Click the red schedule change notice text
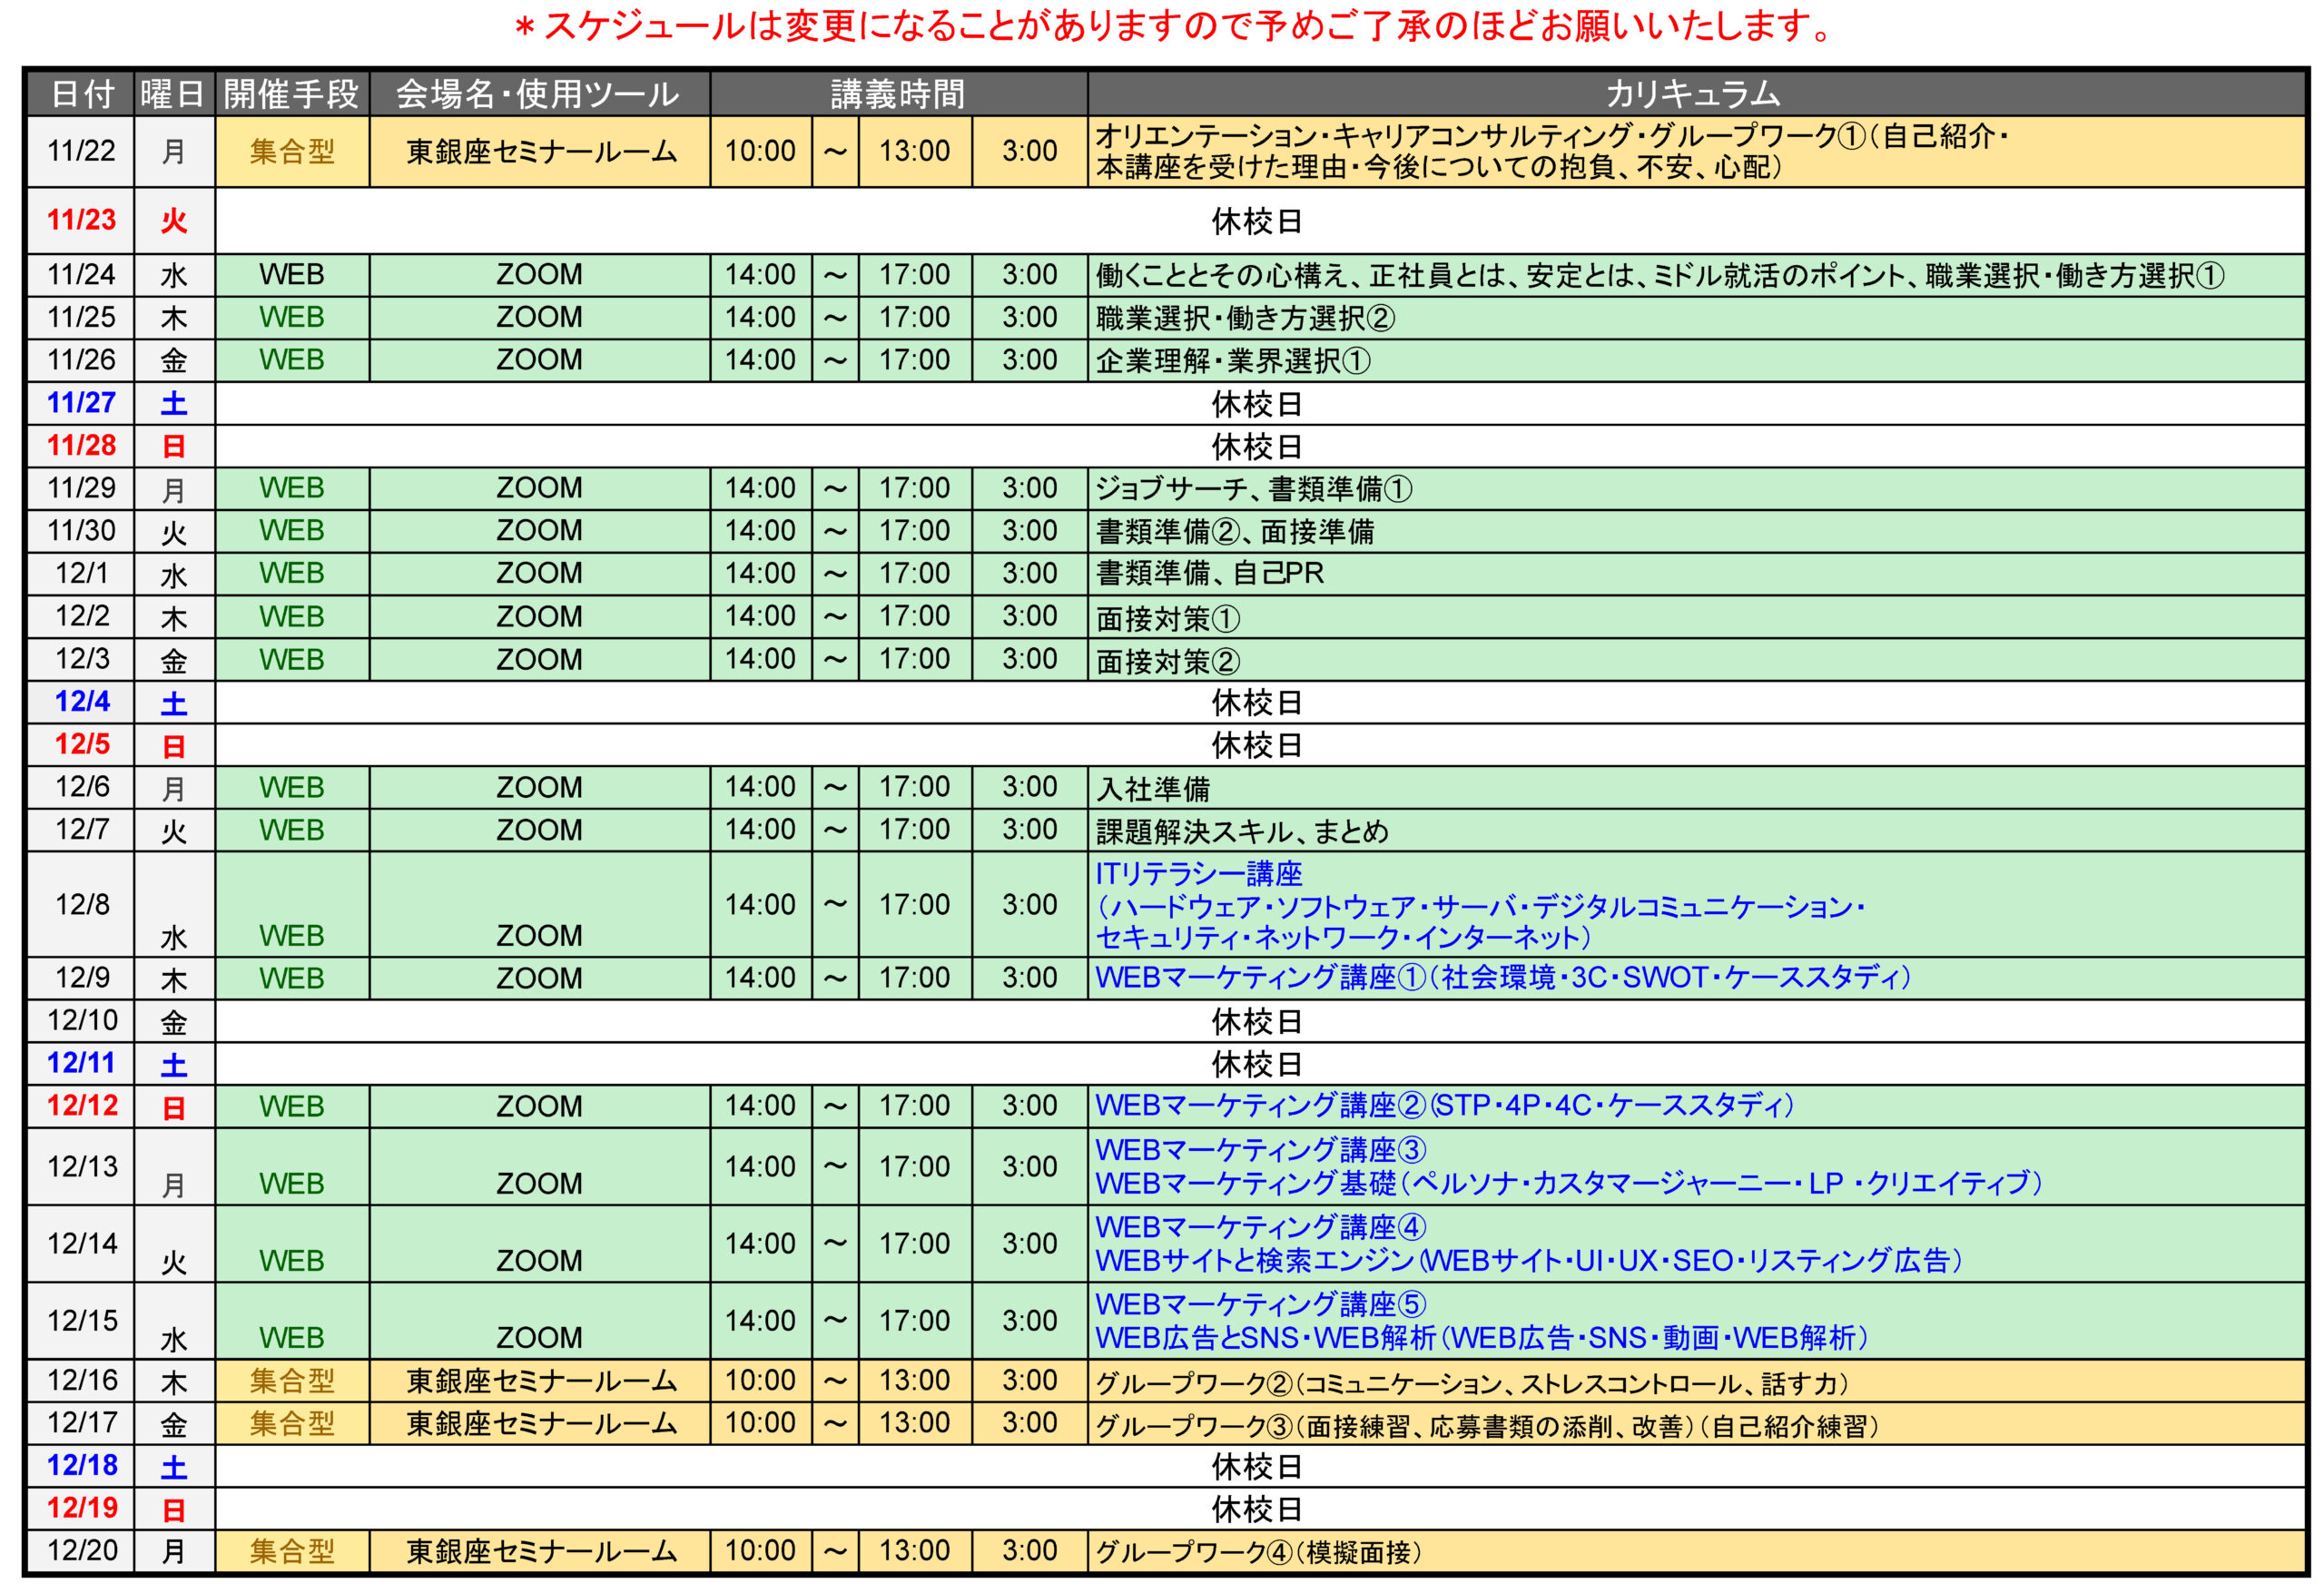 point(1174,27)
